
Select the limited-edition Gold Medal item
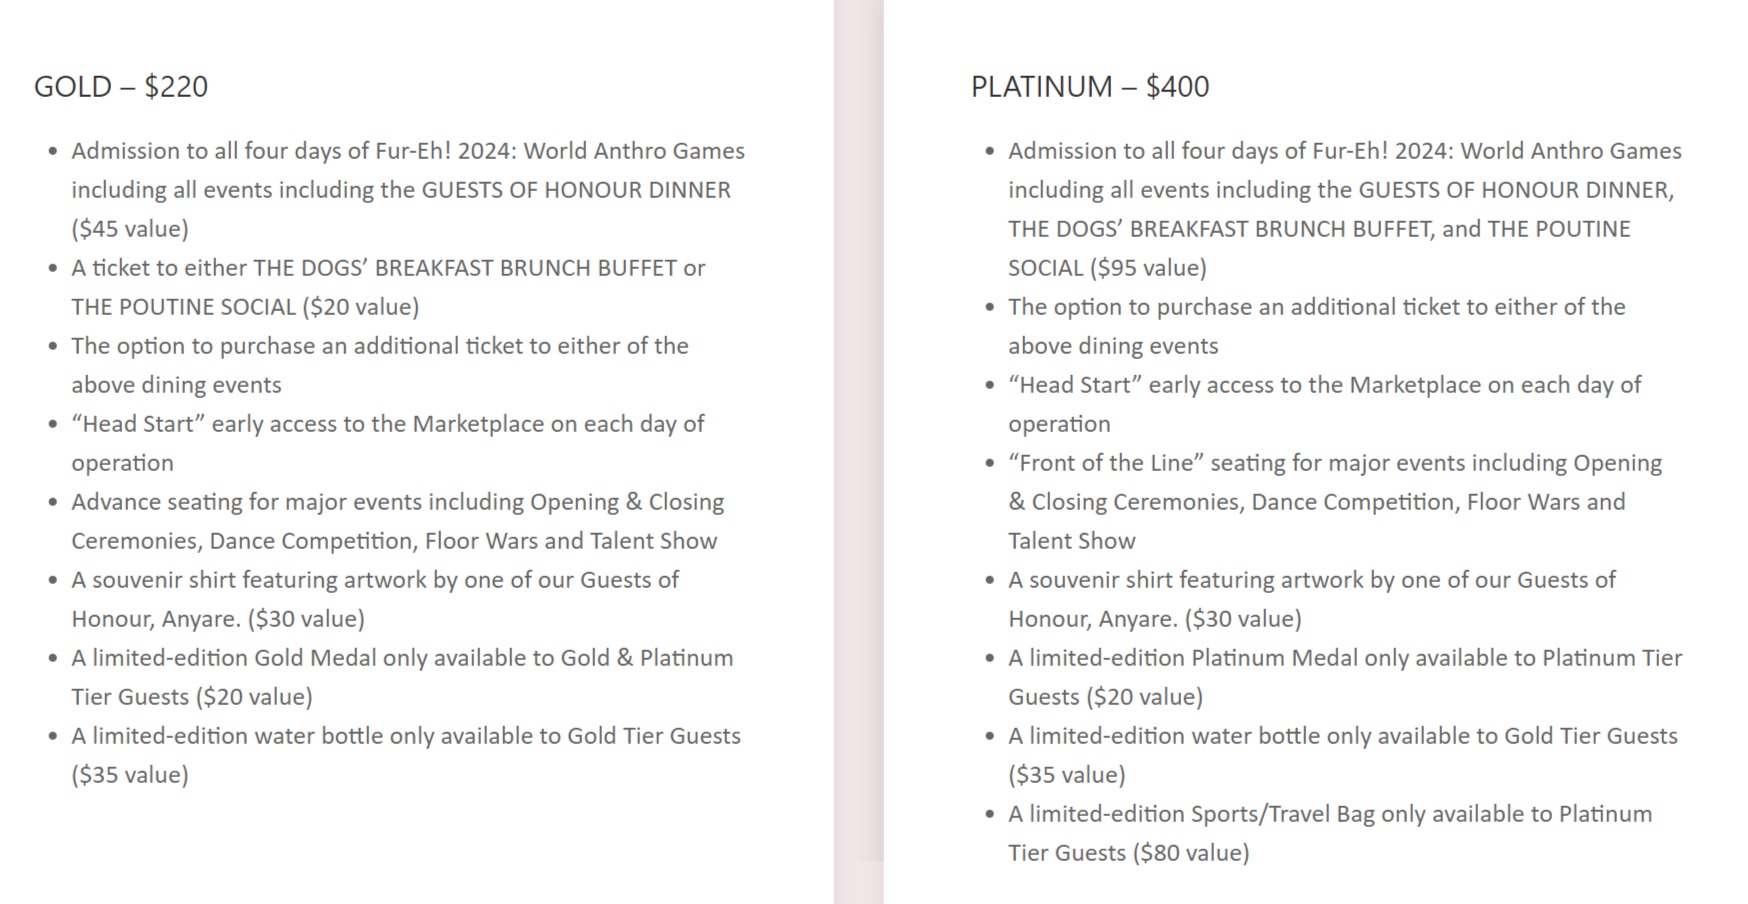401,658
